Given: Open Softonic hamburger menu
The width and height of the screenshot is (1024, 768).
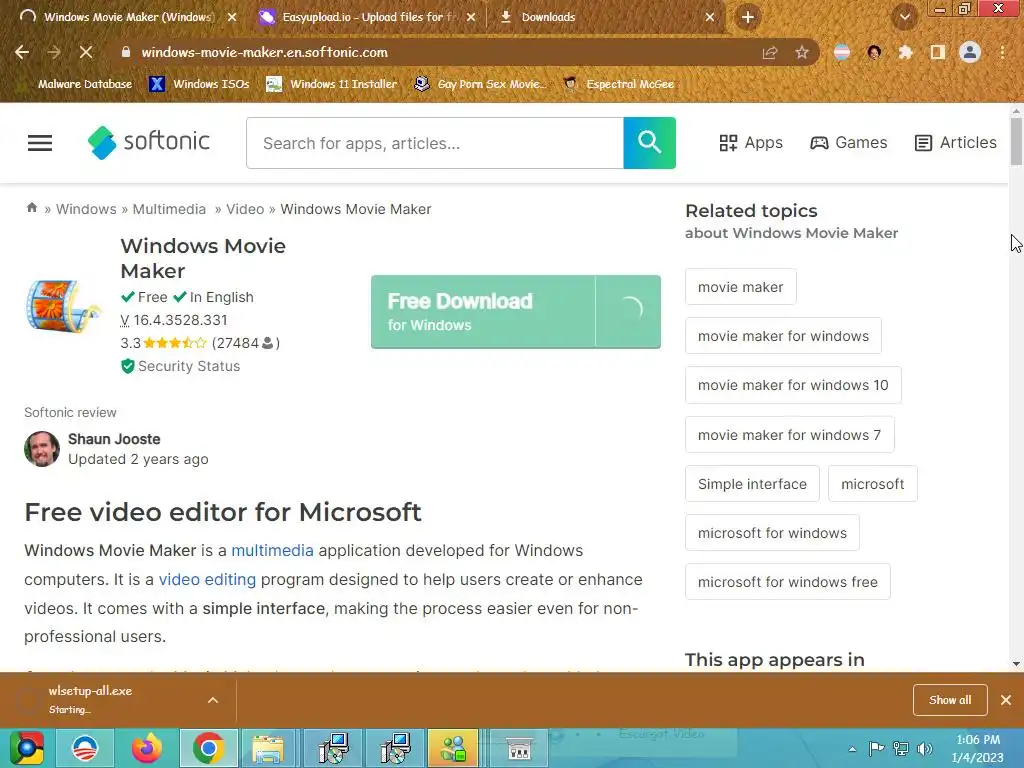Looking at the screenshot, I should coord(40,142).
